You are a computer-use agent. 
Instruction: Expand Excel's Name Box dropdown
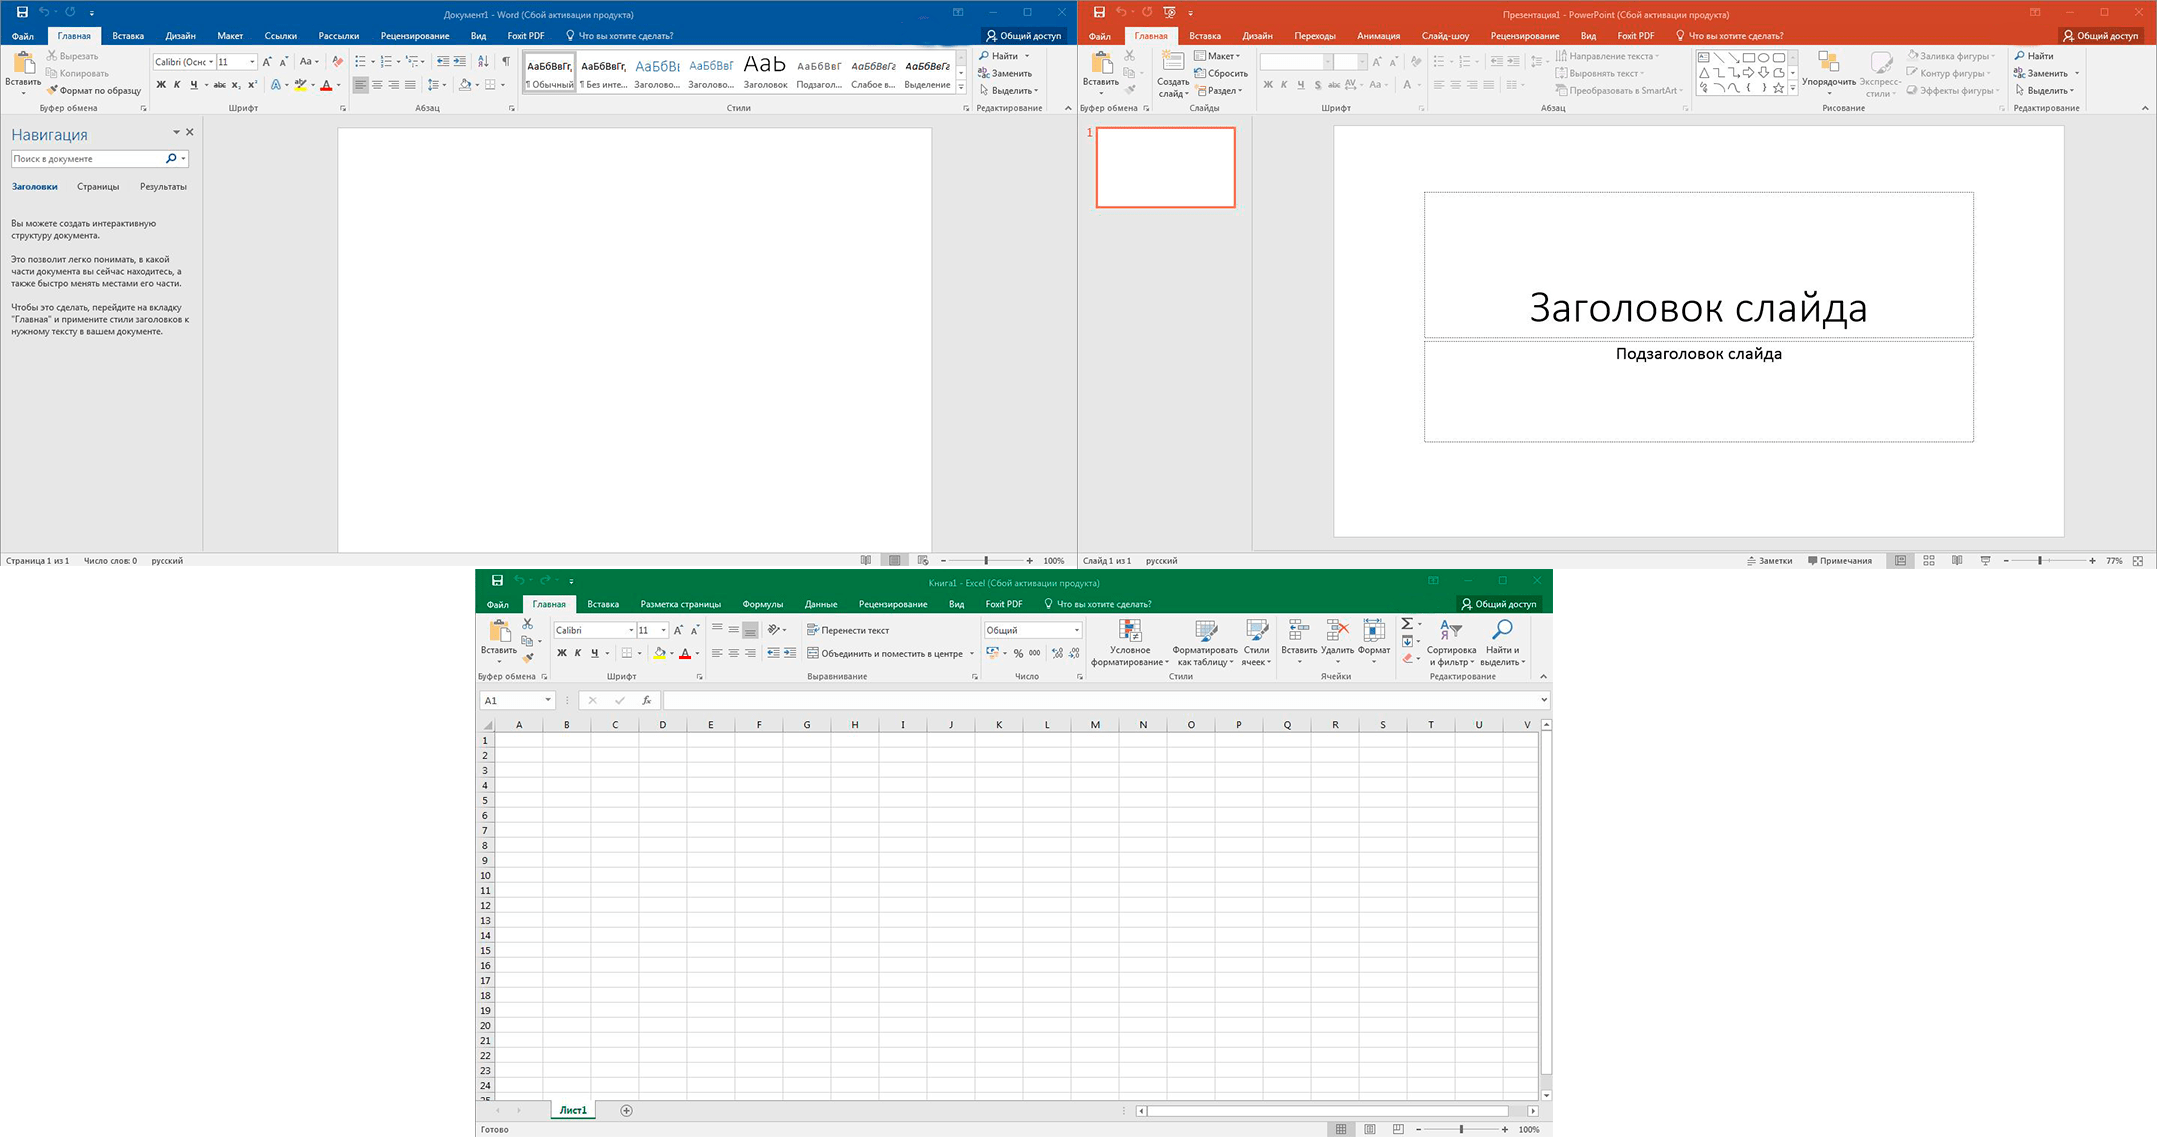coord(548,700)
